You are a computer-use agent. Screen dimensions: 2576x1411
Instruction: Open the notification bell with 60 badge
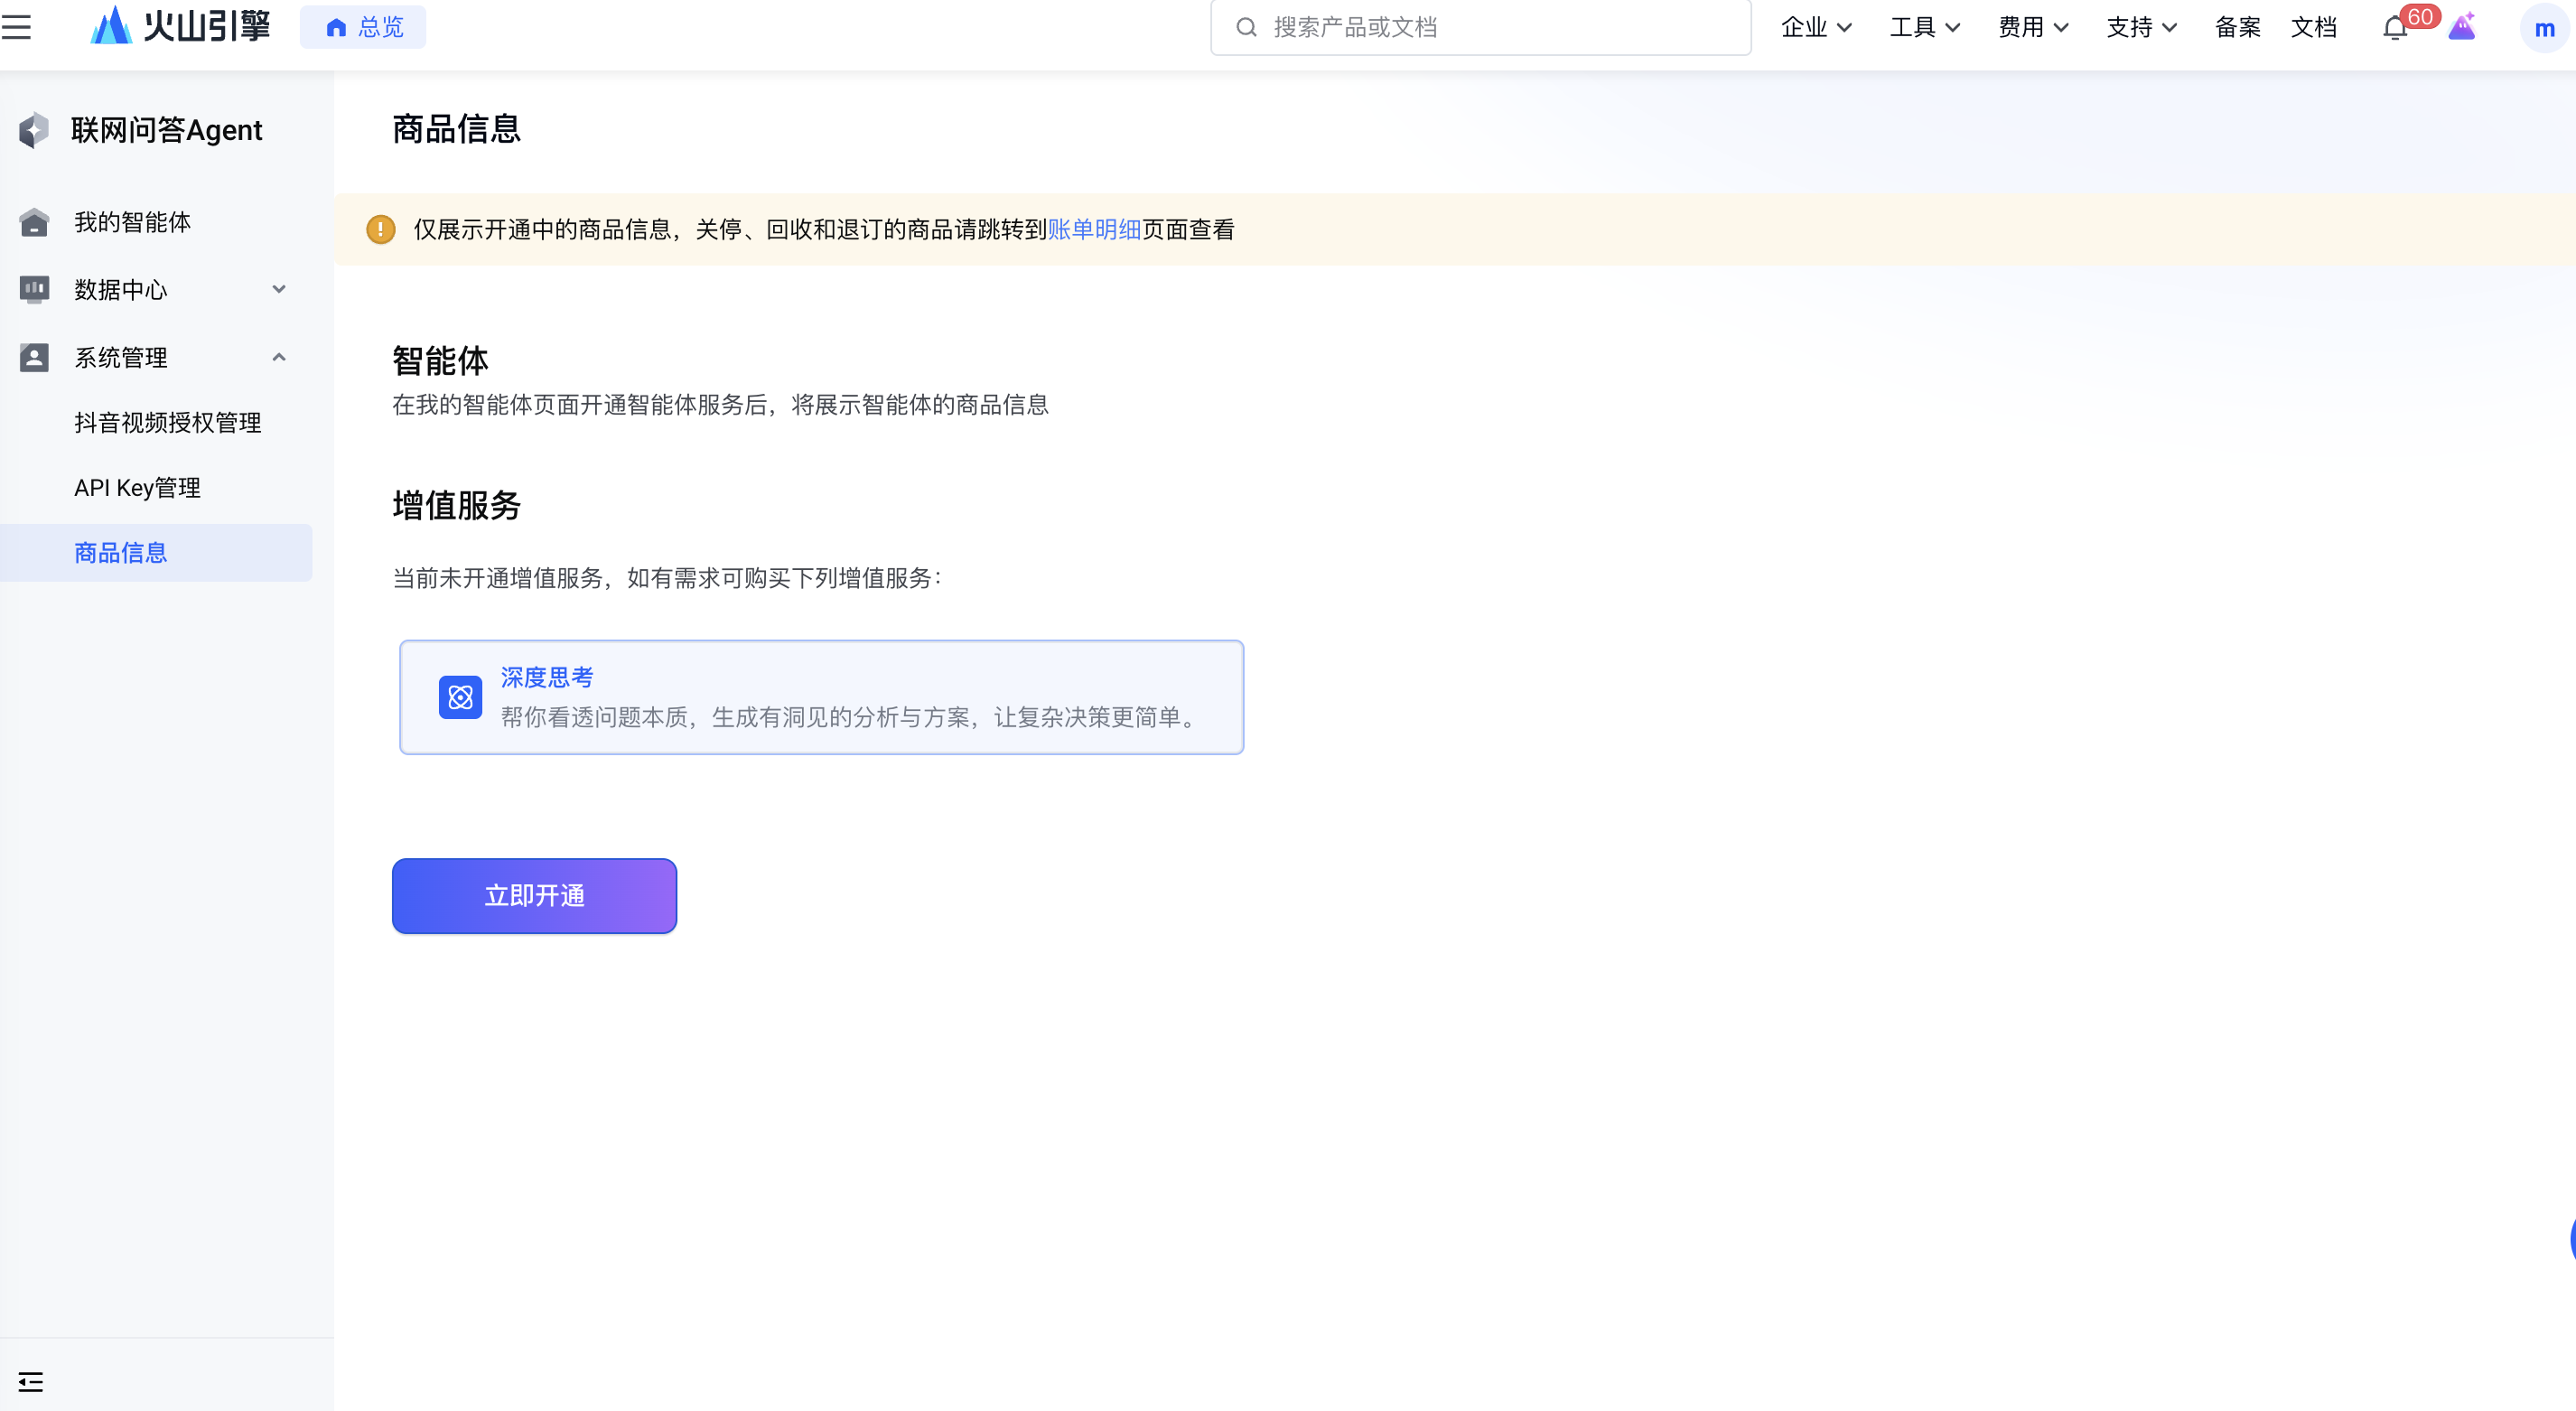[2396, 27]
